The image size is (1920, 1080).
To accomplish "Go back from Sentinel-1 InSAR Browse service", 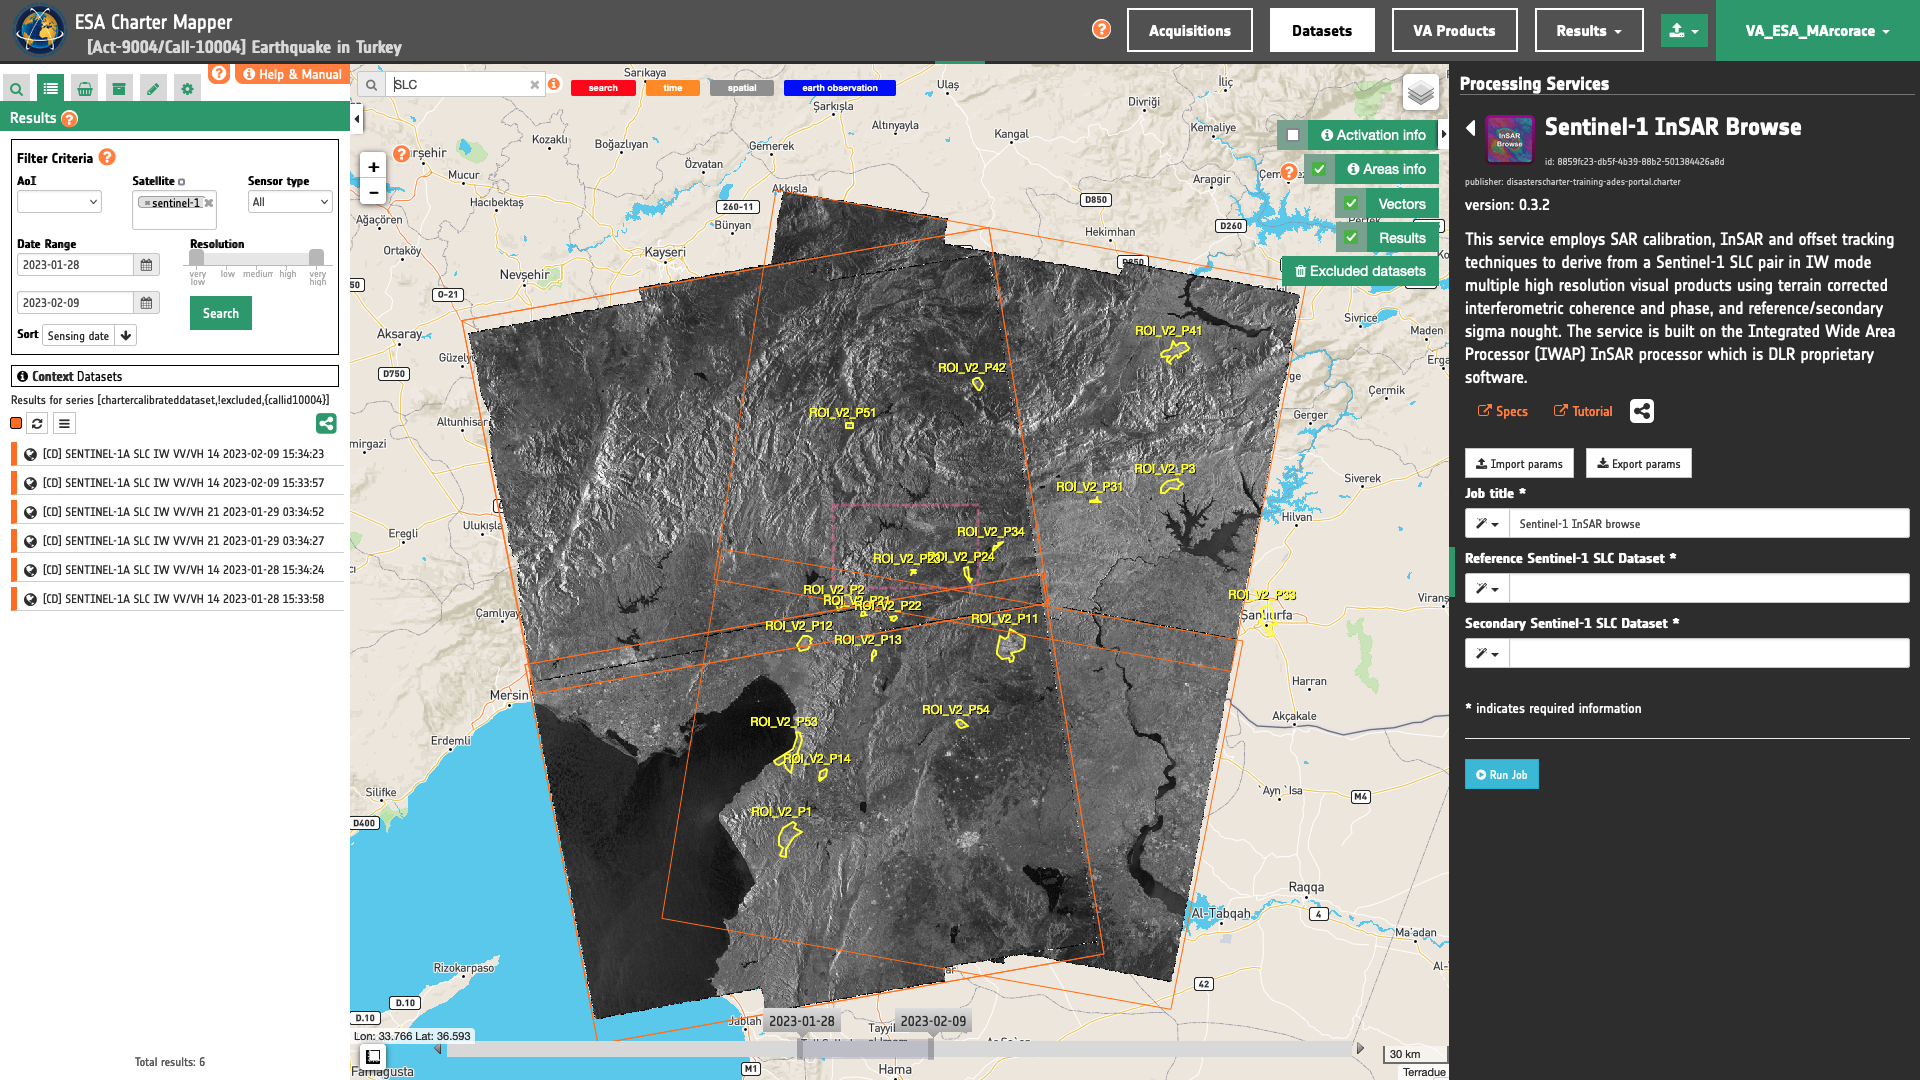I will (1470, 128).
